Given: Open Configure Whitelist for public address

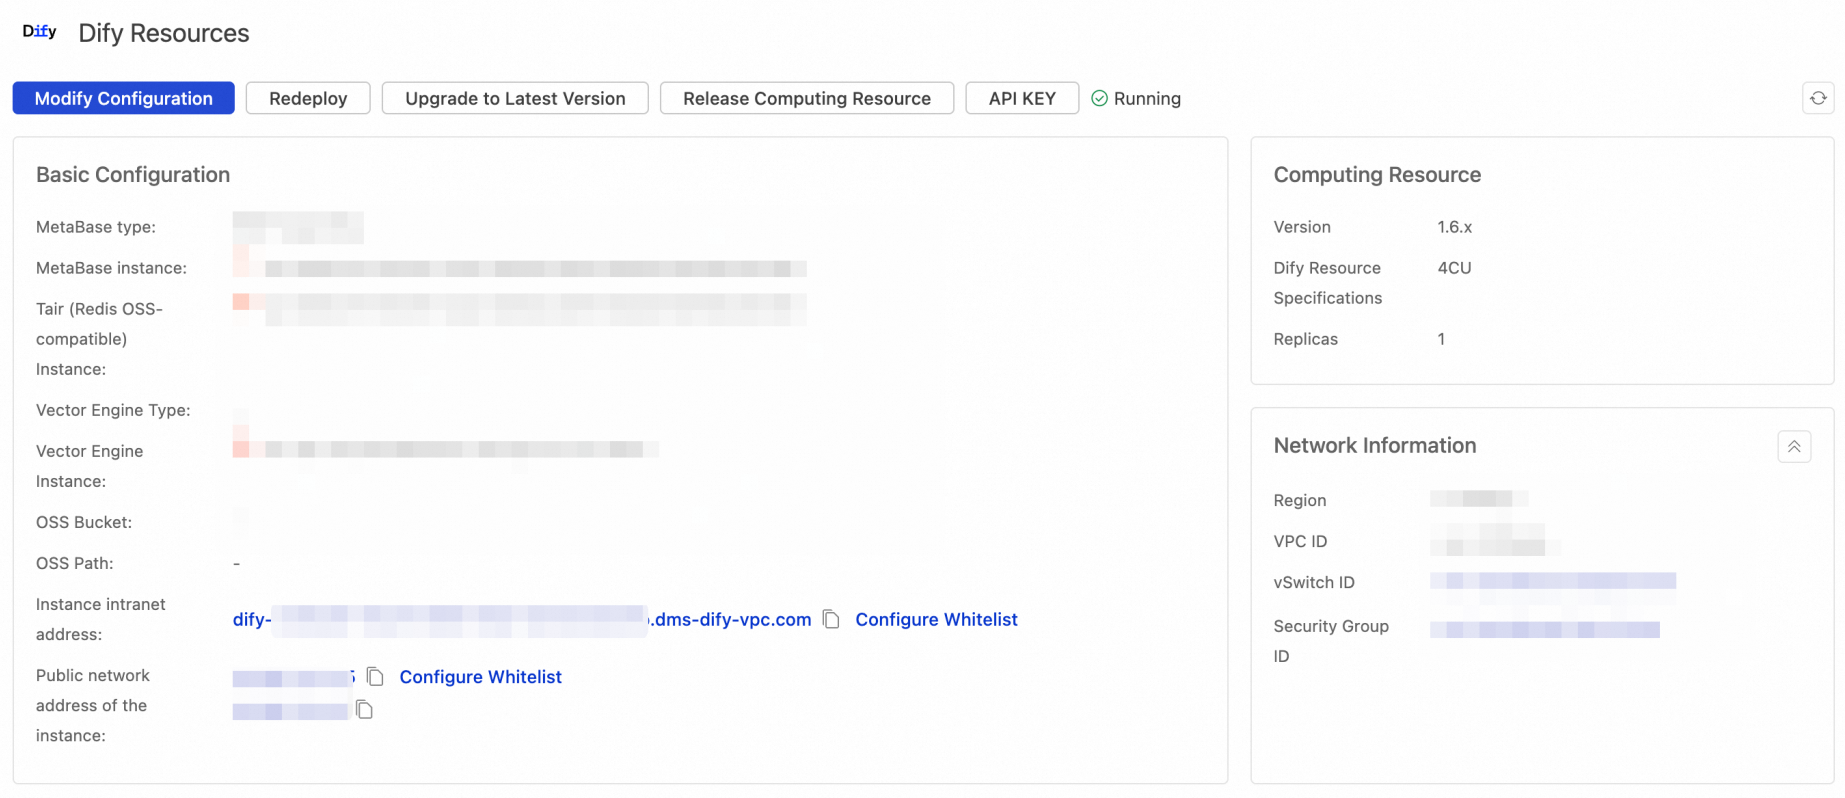Looking at the screenshot, I should (480, 677).
